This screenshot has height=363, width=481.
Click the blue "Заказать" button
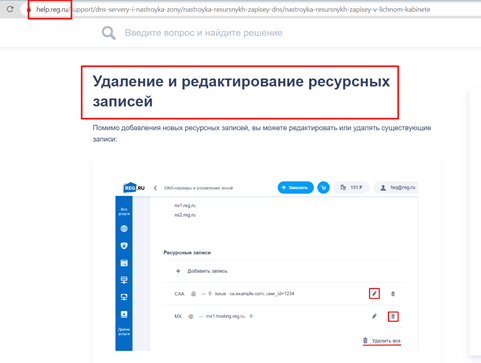[x=295, y=188]
